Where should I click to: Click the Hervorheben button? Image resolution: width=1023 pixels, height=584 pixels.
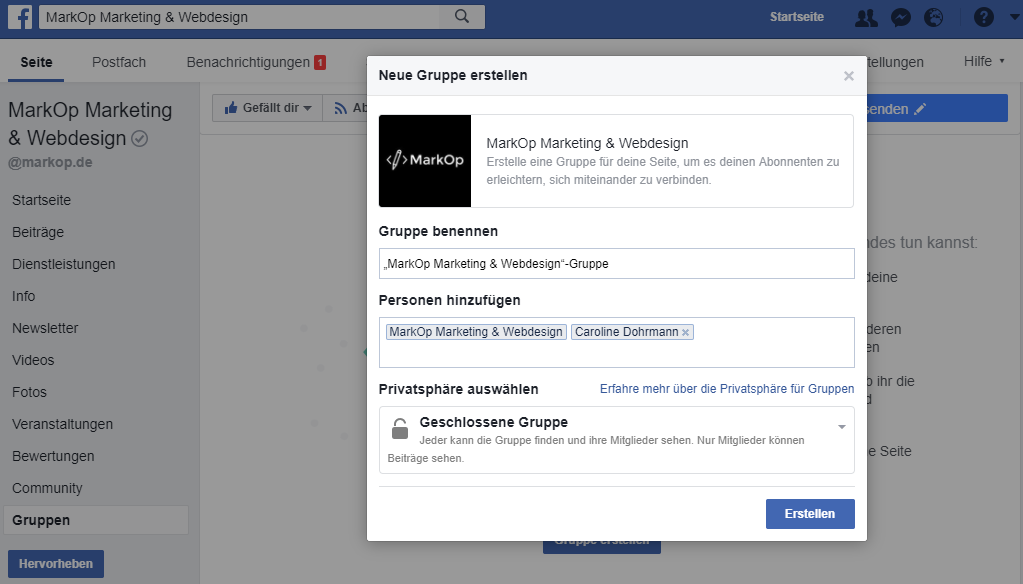pos(55,564)
